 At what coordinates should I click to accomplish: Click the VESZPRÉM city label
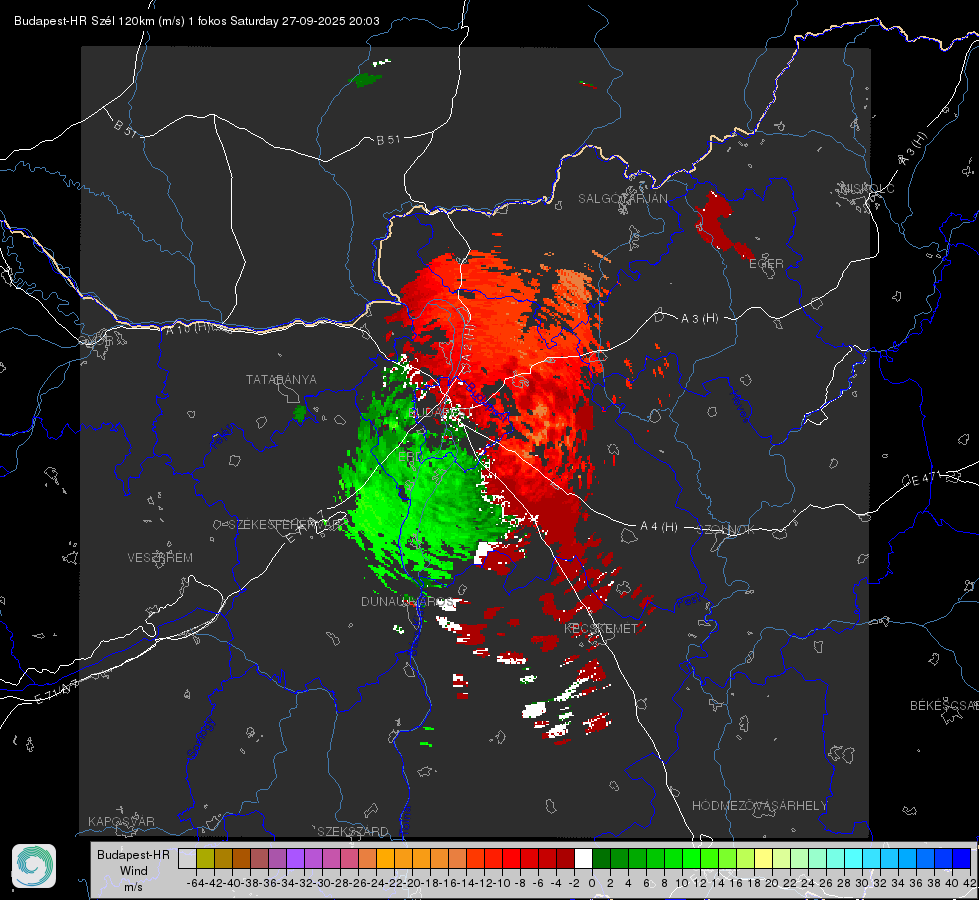[x=160, y=558]
